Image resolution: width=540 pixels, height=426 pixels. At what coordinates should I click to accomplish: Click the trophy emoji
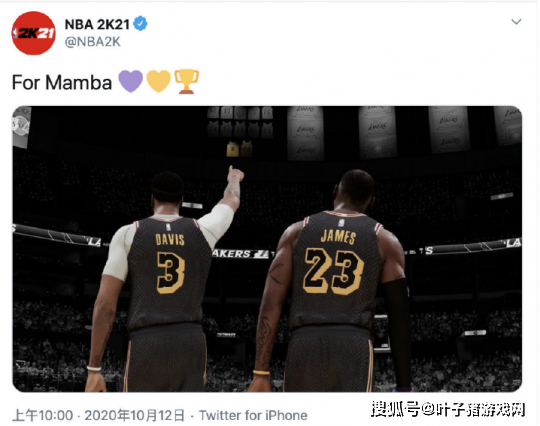(x=186, y=81)
